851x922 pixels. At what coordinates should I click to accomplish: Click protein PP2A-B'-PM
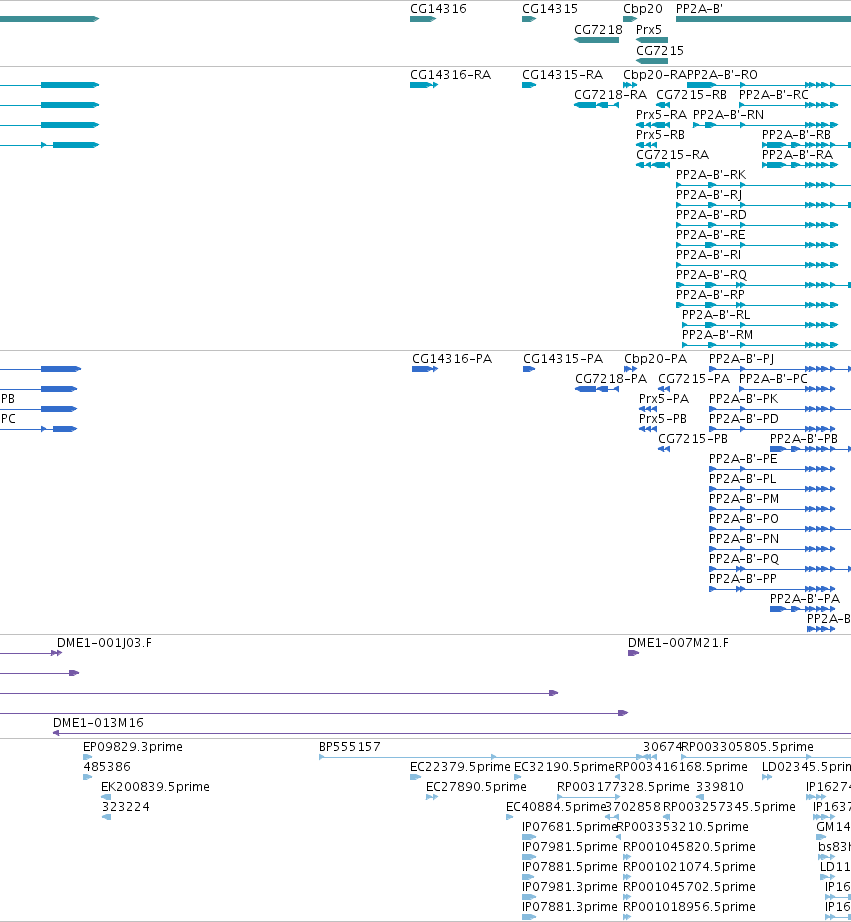(x=744, y=499)
